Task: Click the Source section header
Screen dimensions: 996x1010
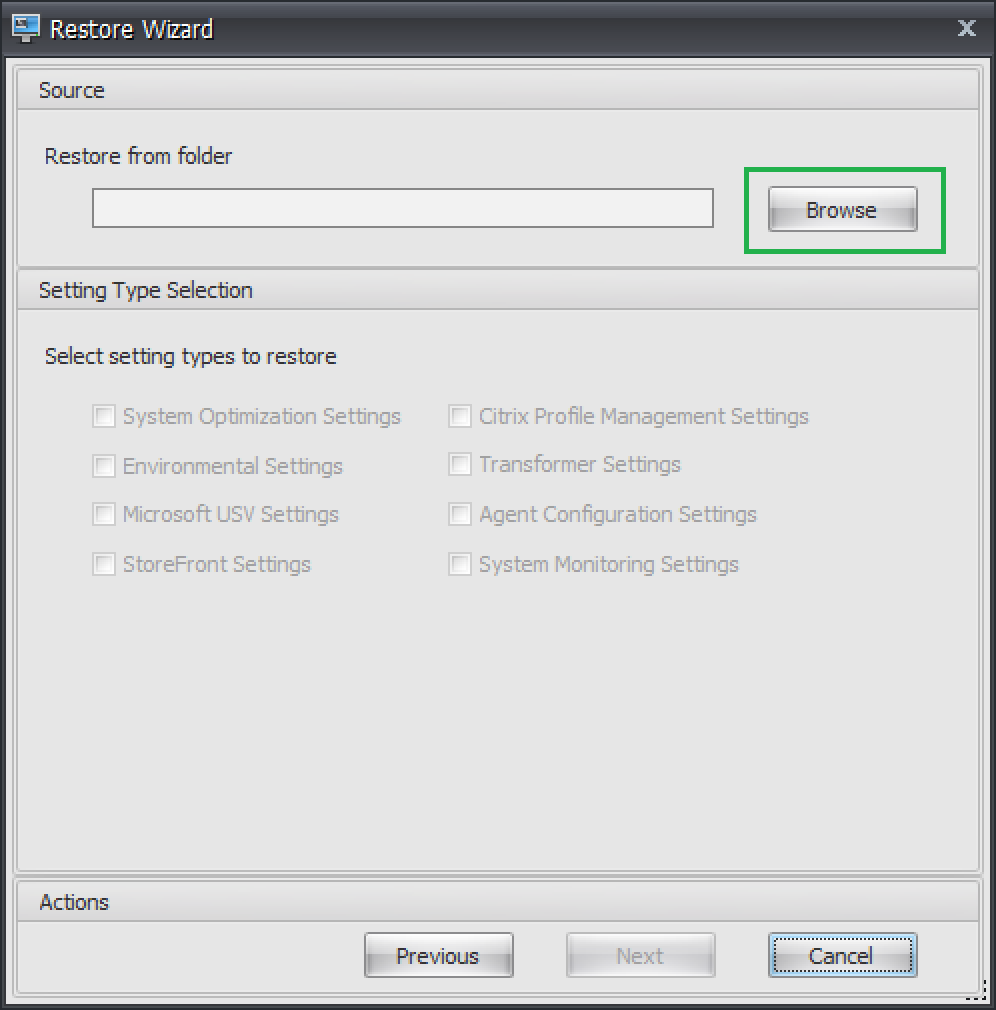Action: pyautogui.click(x=72, y=90)
